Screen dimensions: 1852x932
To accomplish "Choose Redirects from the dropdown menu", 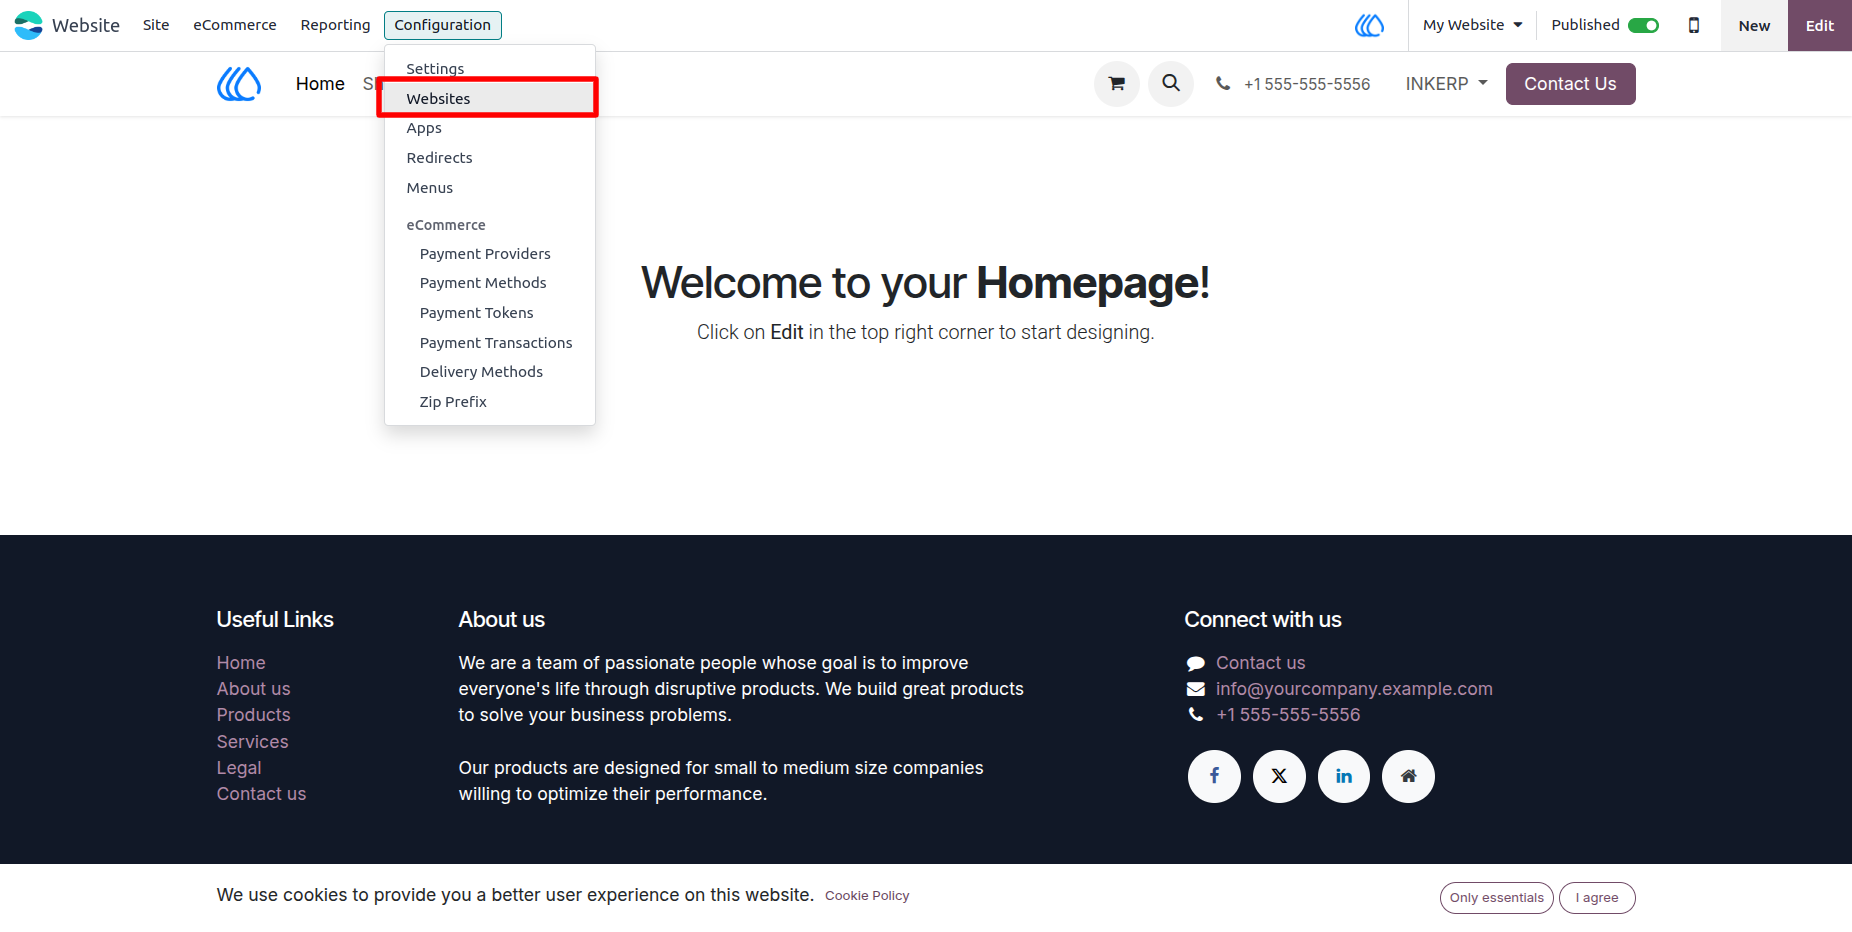I will 490,158.
